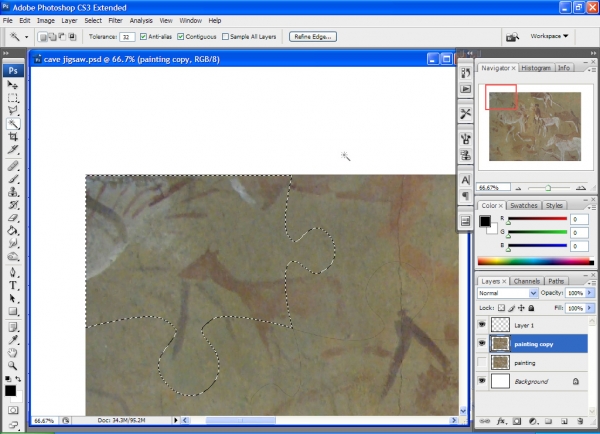Hide the Background layer

click(x=482, y=381)
